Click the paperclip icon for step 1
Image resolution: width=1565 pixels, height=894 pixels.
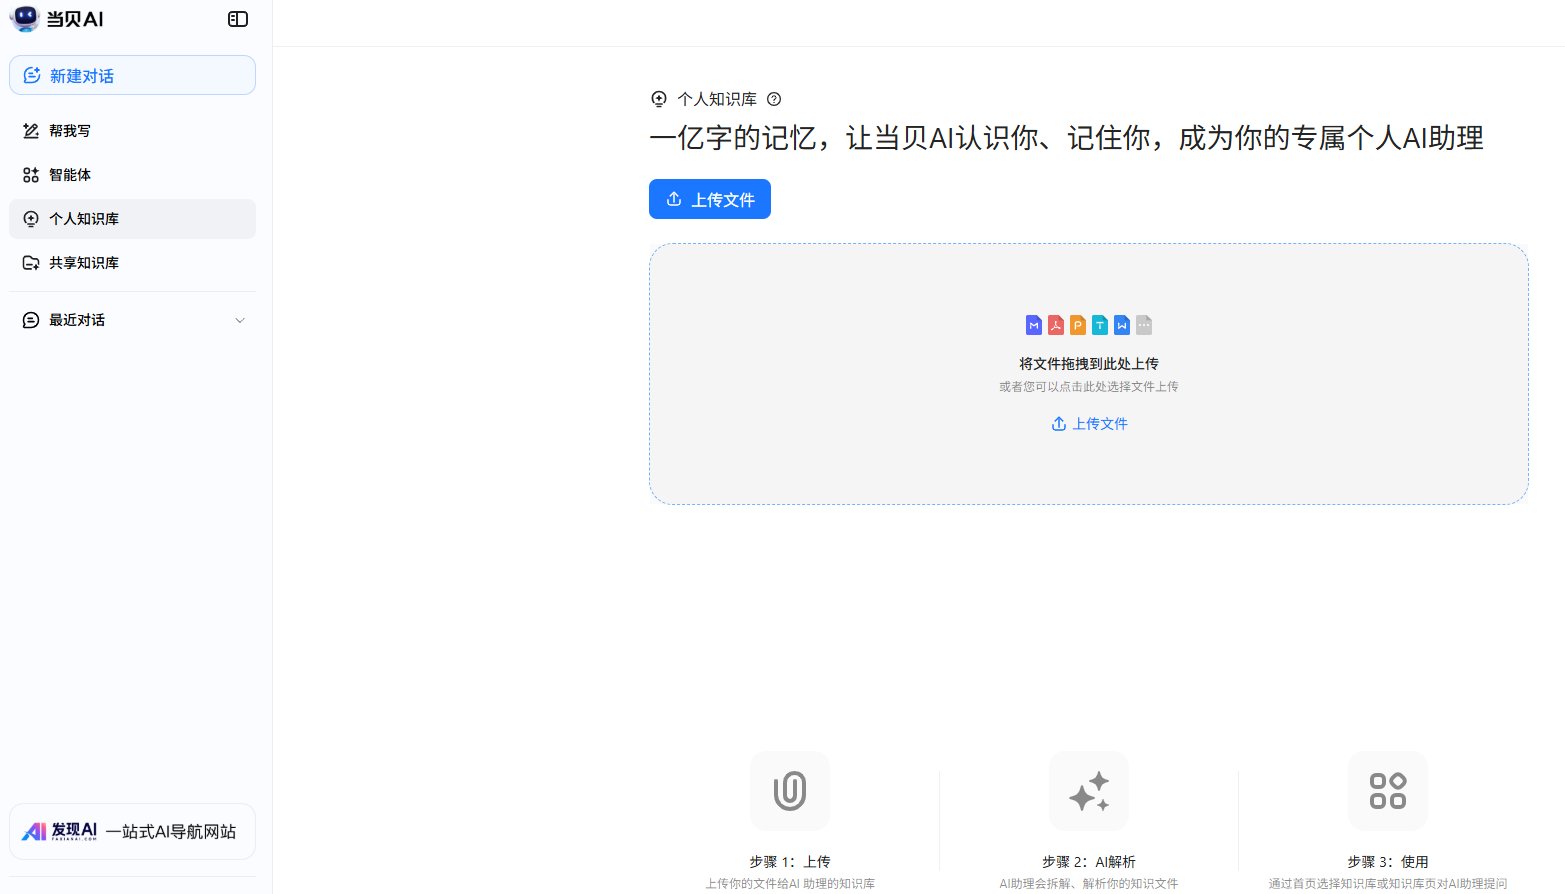point(790,791)
